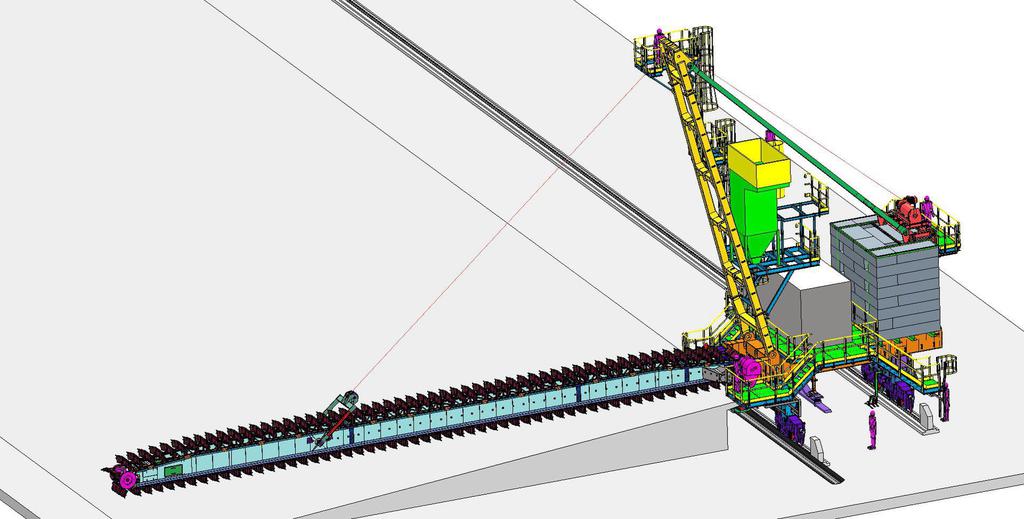
Task: Select the dark grey stacked counterweight block
Action: tap(885, 278)
